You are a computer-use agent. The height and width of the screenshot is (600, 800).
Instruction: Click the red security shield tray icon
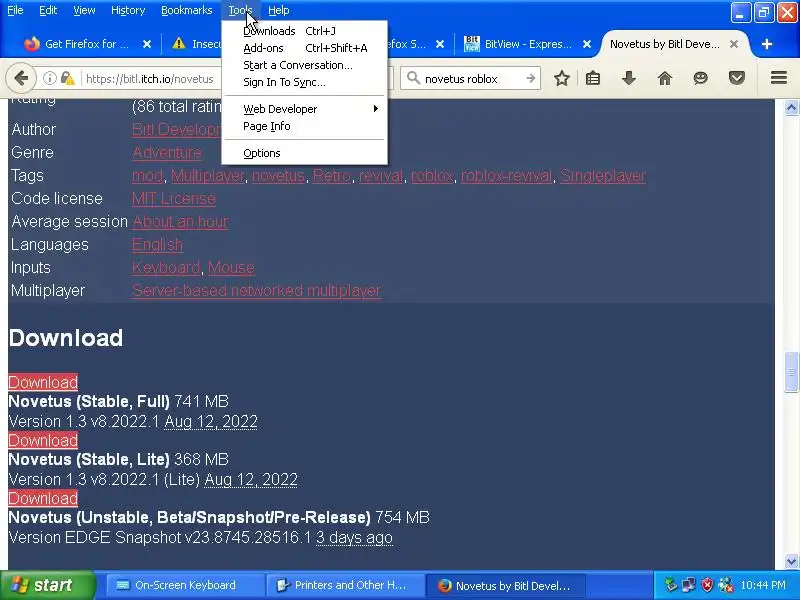tap(707, 585)
